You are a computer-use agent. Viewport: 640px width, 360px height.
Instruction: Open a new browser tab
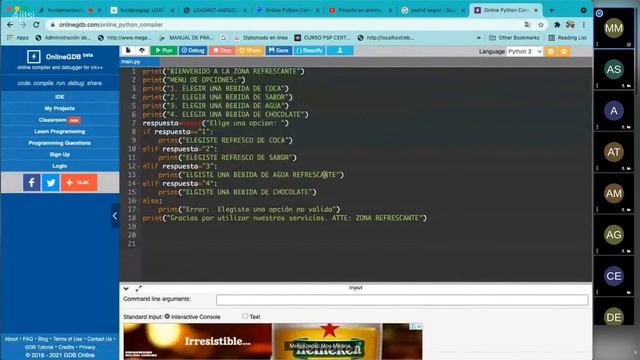tap(551, 10)
